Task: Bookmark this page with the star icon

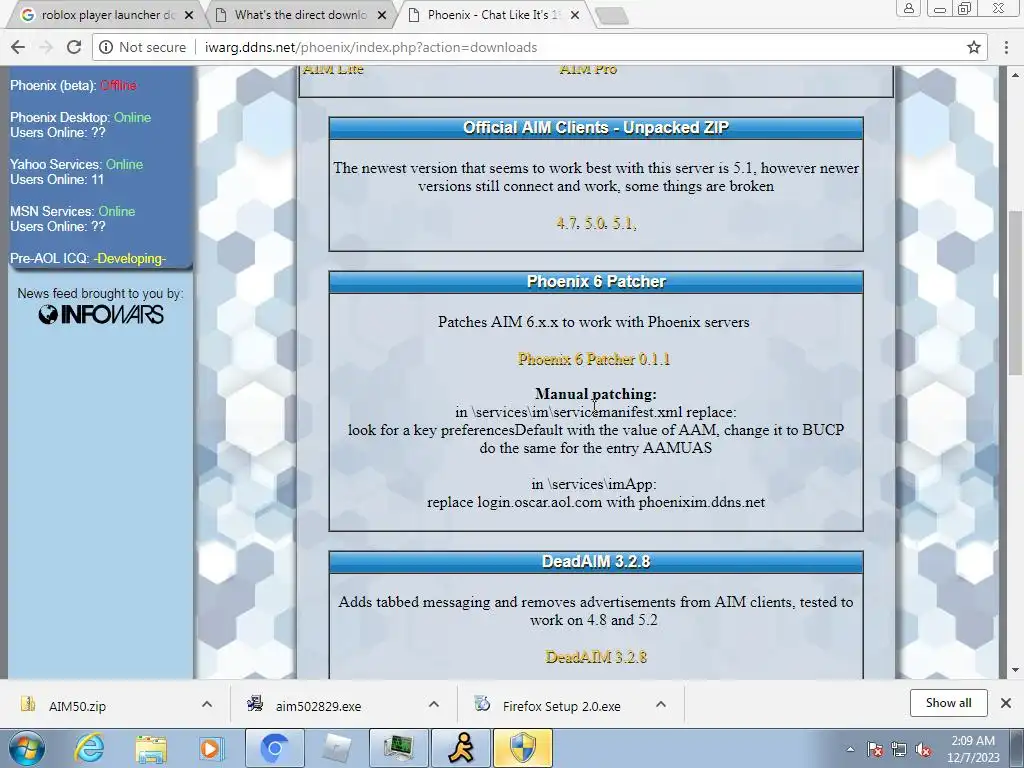Action: click(974, 47)
